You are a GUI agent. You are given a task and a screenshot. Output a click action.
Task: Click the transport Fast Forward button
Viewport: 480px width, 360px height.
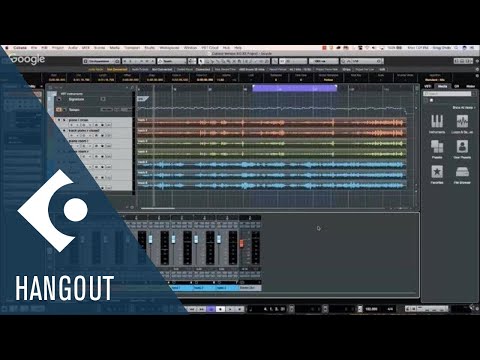201,309
